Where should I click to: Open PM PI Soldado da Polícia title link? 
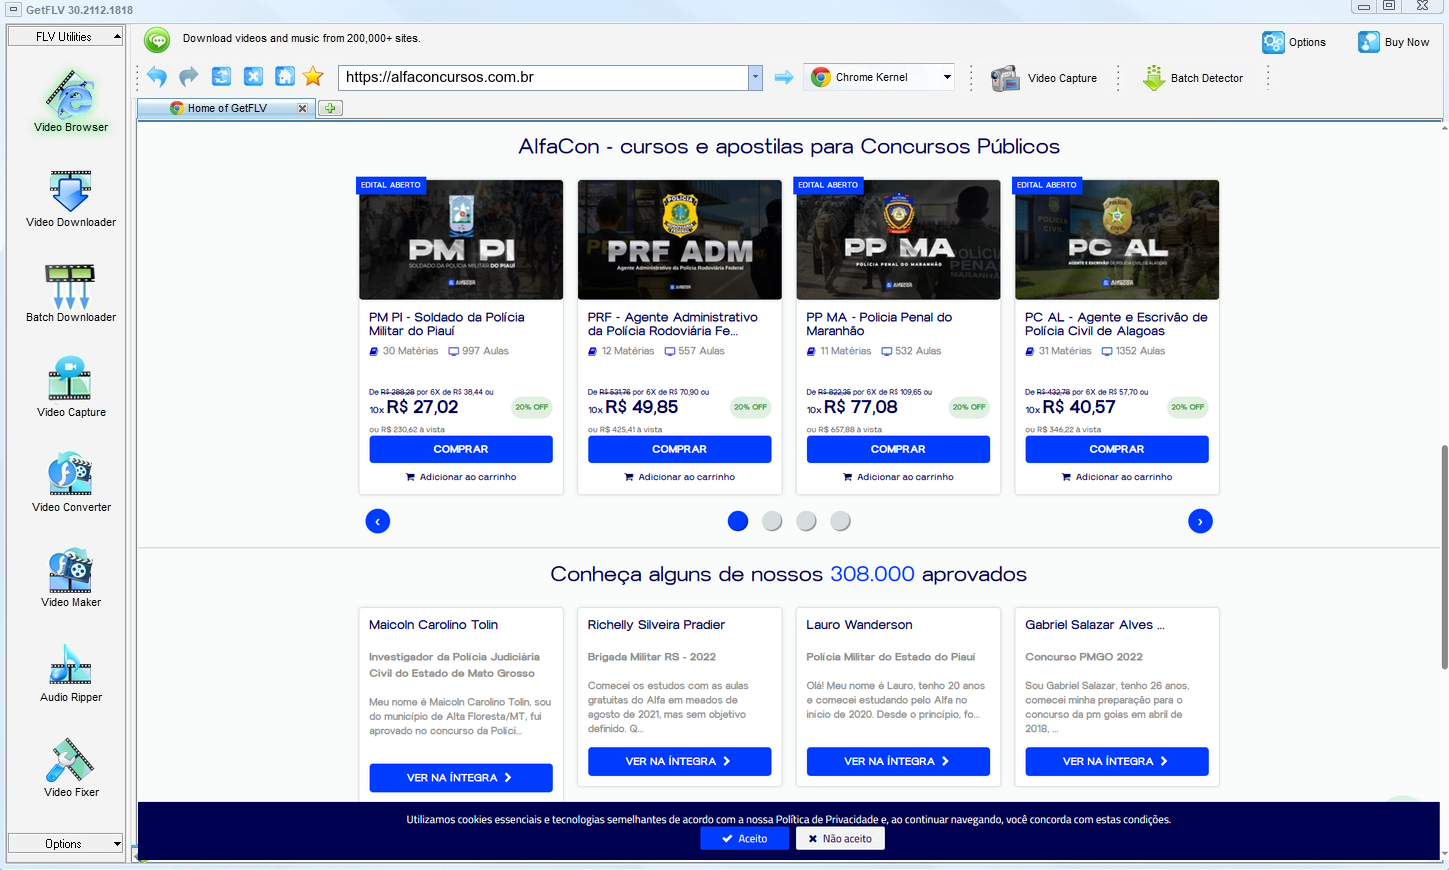pos(447,324)
